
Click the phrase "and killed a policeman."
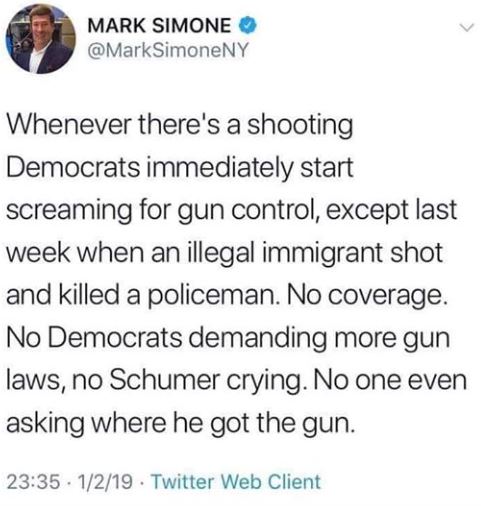click(142, 295)
